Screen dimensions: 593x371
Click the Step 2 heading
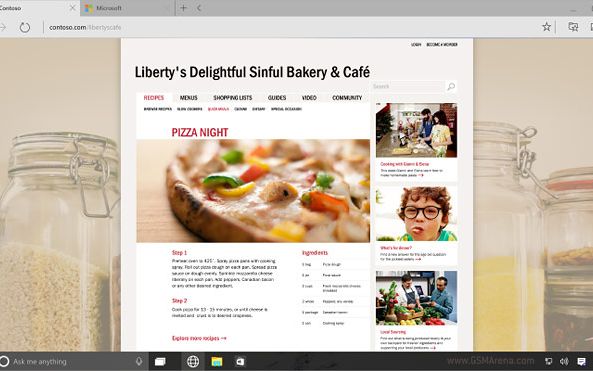(179, 301)
